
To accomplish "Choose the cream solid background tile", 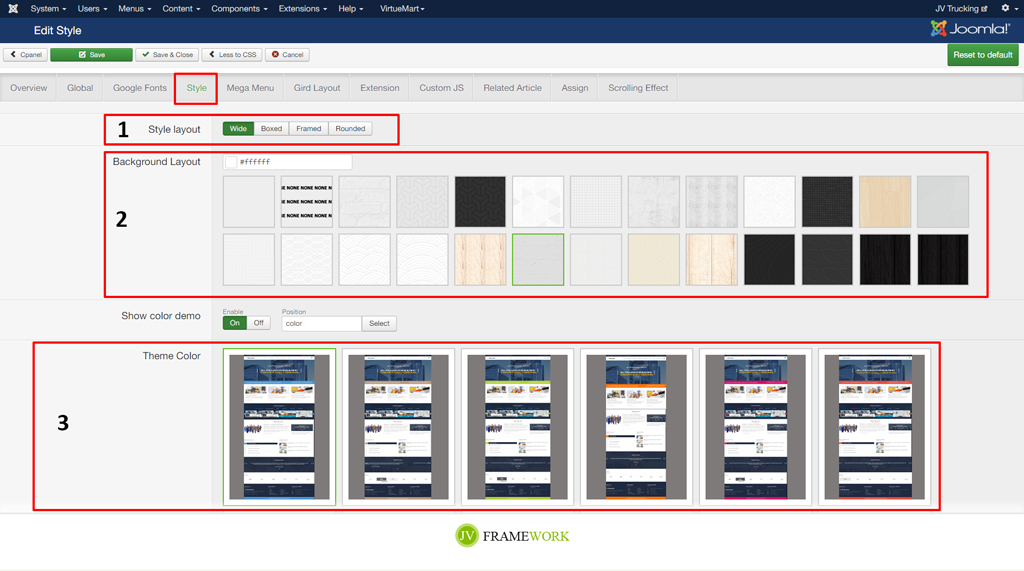I will (654, 260).
